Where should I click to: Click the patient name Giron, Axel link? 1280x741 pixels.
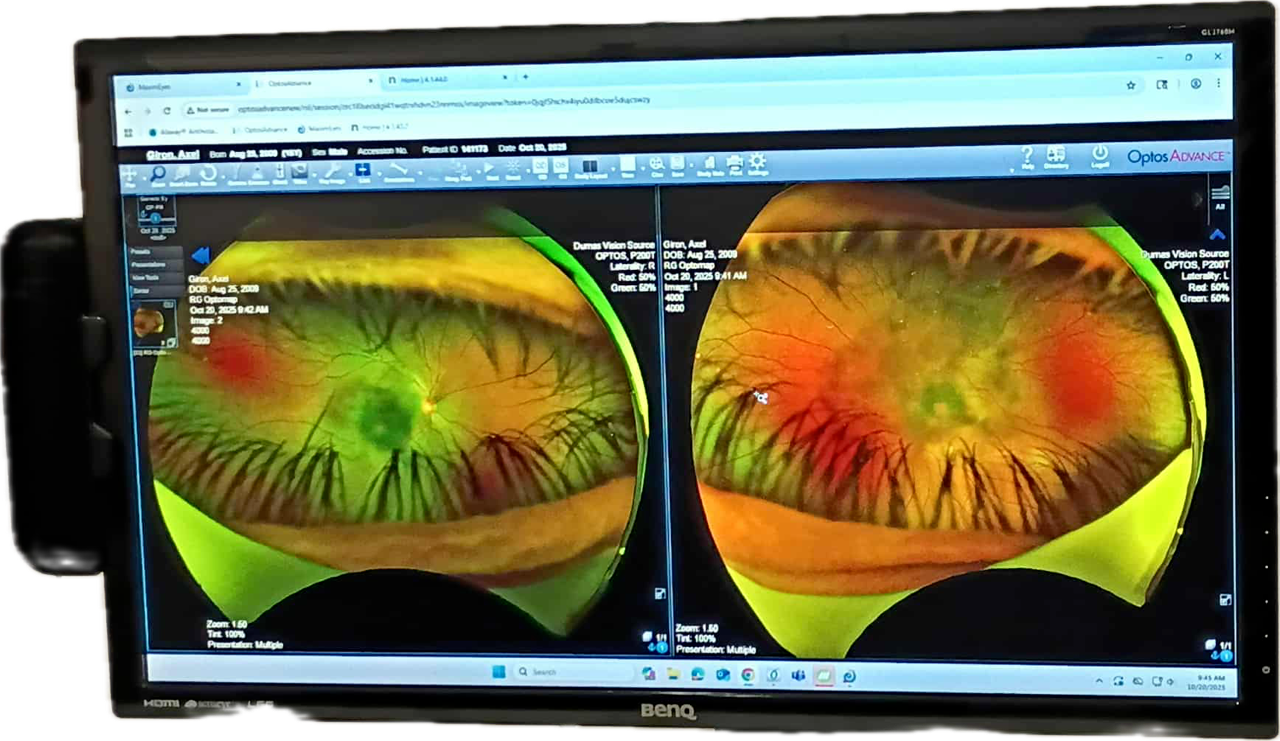click(x=173, y=155)
